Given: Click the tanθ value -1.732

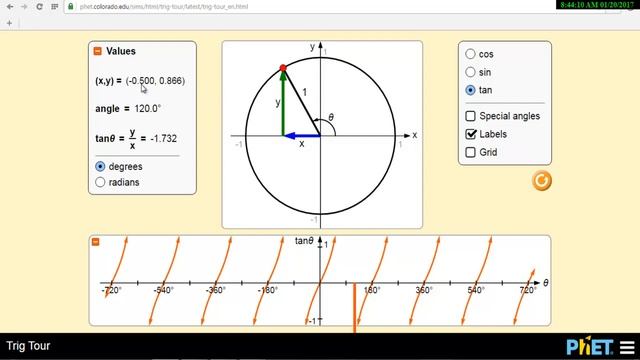Looking at the screenshot, I should pos(164,139).
